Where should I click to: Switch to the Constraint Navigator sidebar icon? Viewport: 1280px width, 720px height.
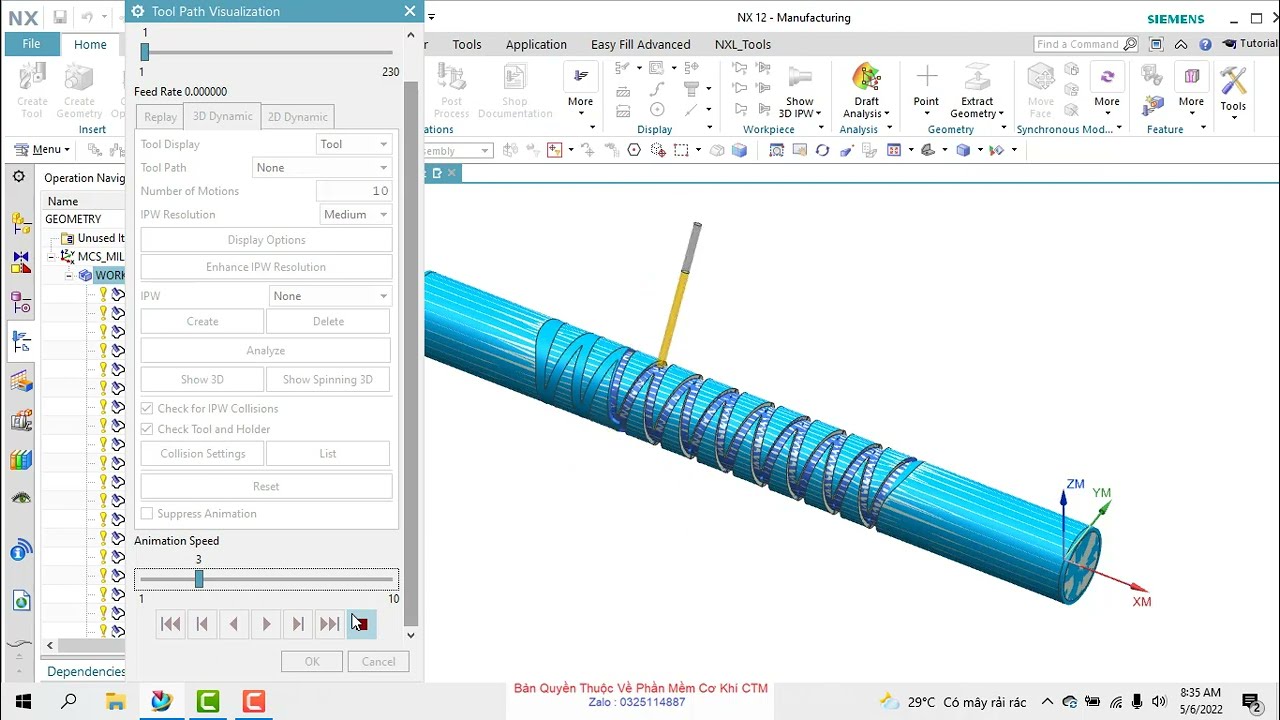click(x=21, y=262)
